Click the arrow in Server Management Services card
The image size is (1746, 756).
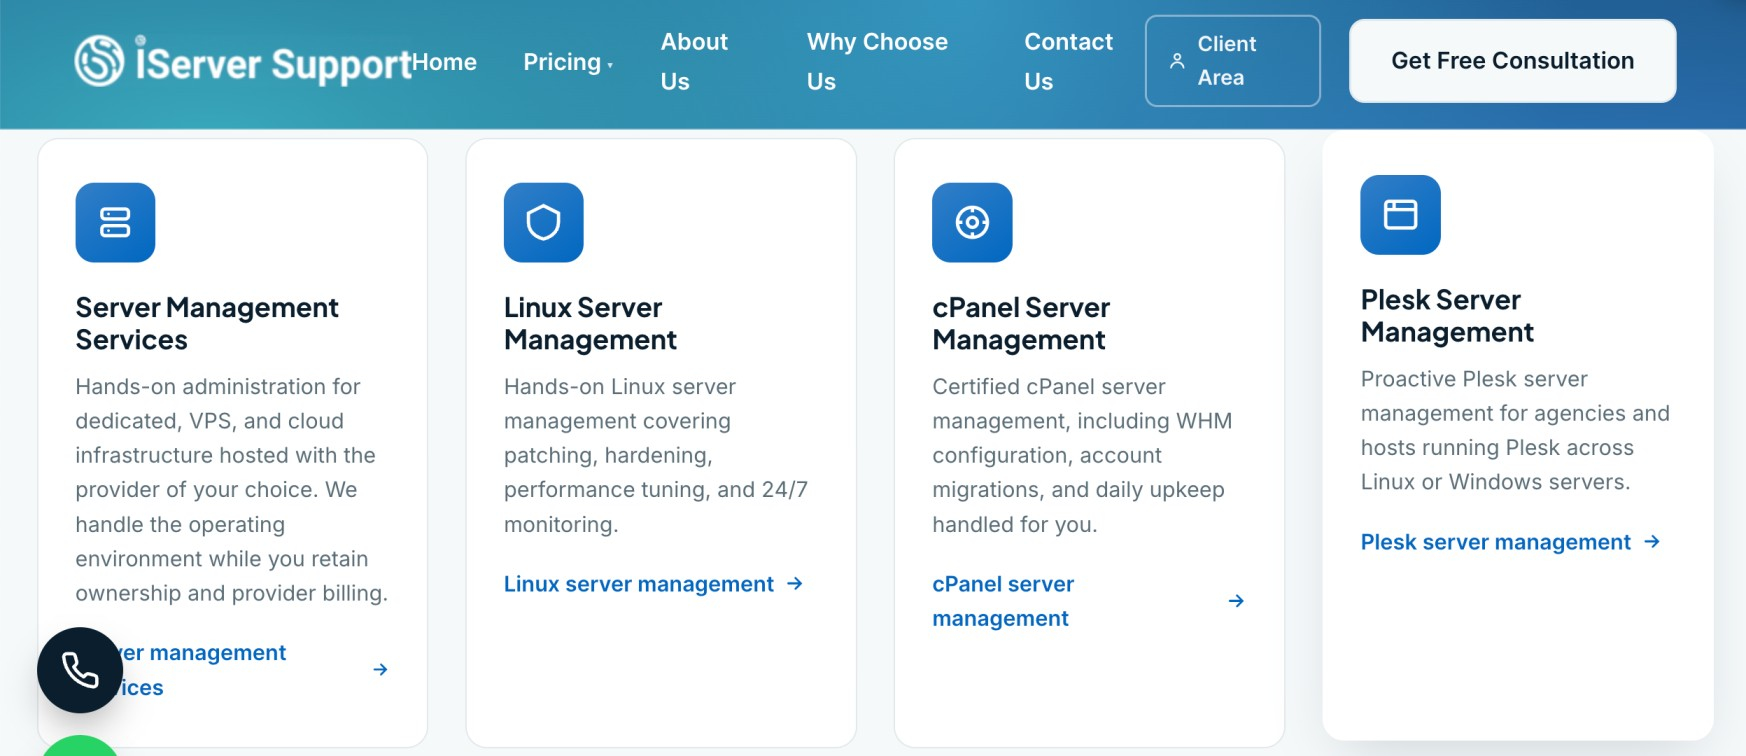pos(380,670)
